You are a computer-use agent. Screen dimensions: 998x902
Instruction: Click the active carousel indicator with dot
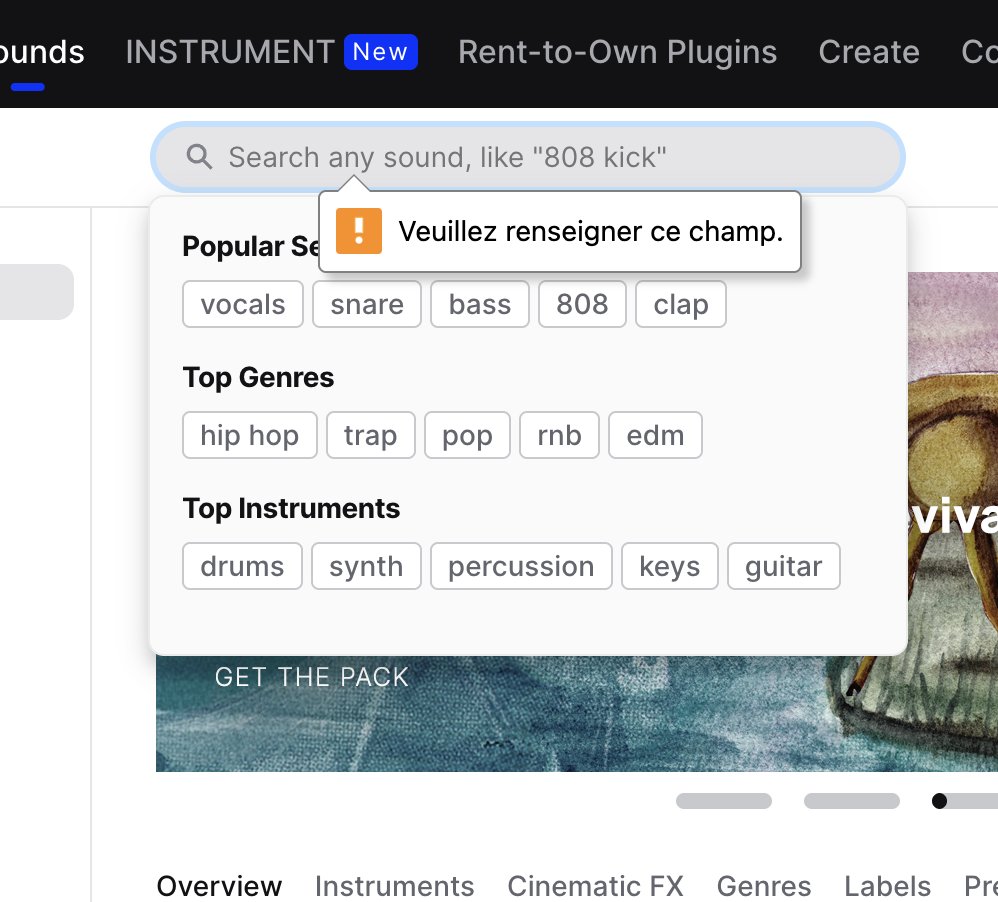[x=964, y=801]
